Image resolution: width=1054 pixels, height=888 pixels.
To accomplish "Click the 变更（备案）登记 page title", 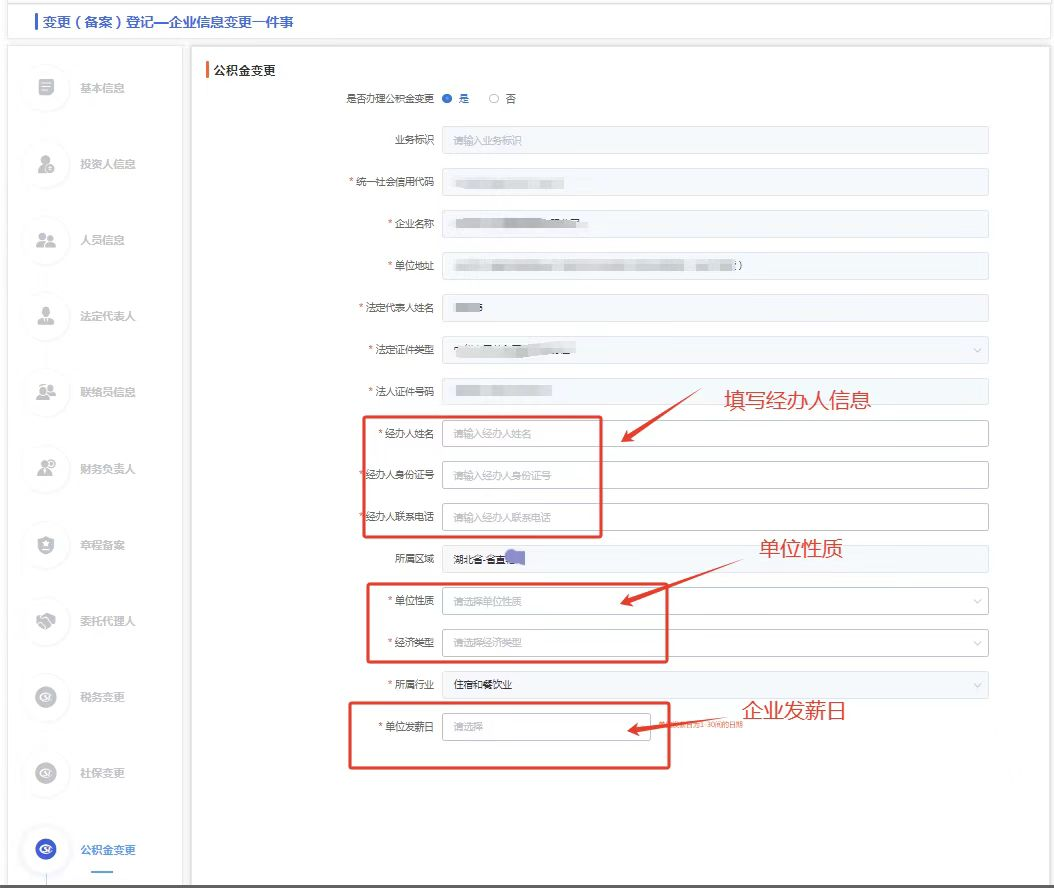I will [168, 22].
